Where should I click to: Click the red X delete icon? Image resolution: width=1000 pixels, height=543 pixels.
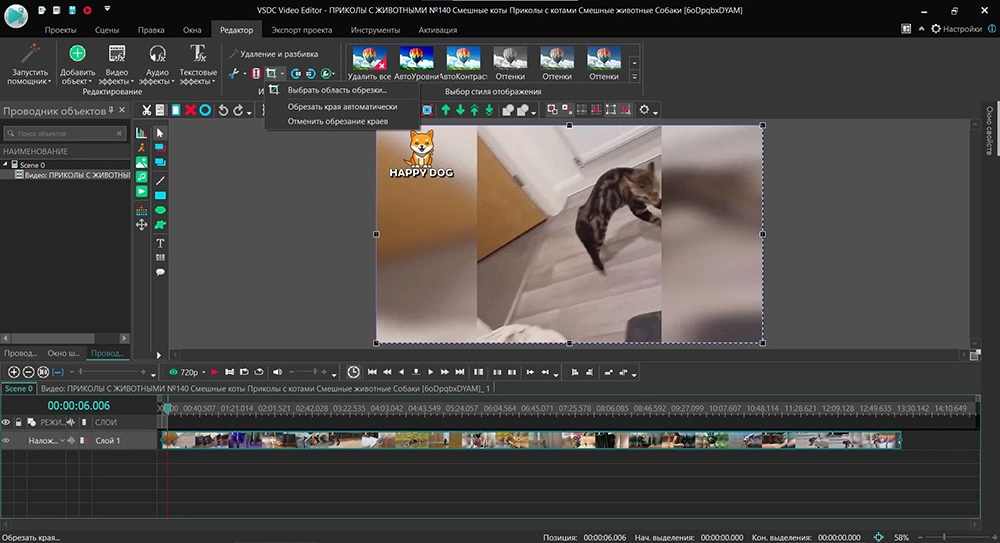pos(190,110)
